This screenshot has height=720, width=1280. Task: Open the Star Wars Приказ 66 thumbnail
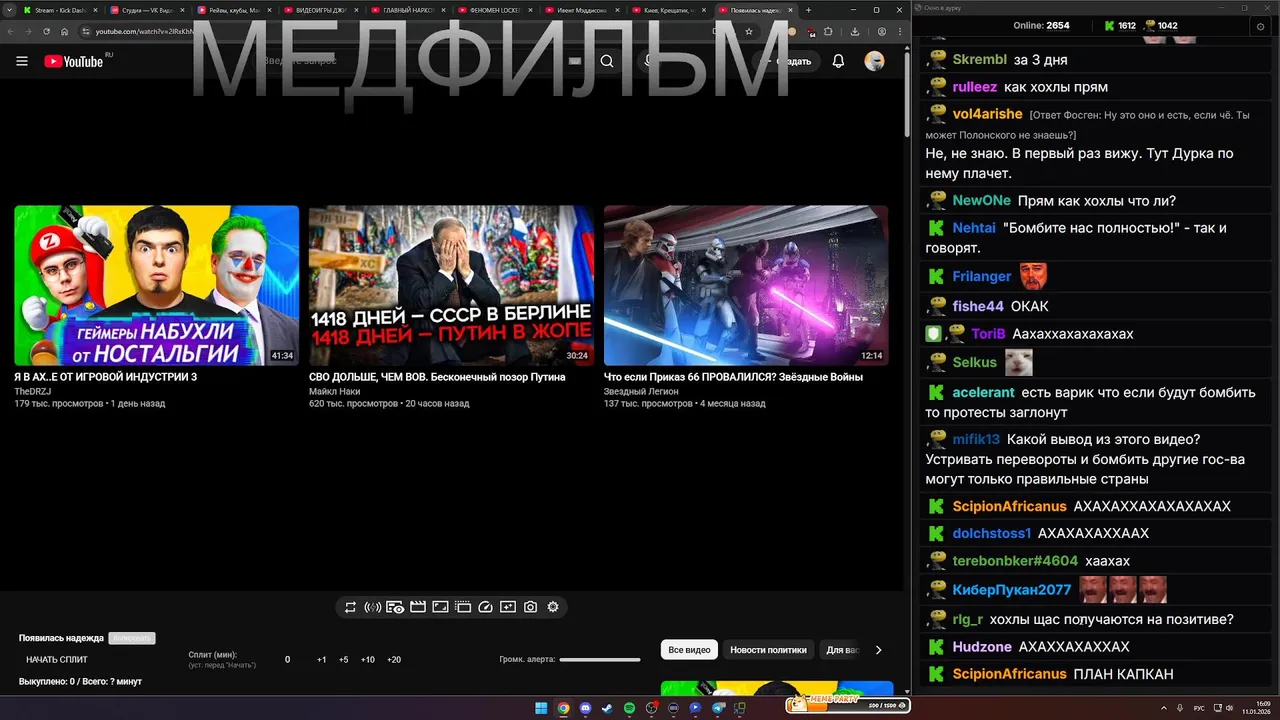(746, 286)
